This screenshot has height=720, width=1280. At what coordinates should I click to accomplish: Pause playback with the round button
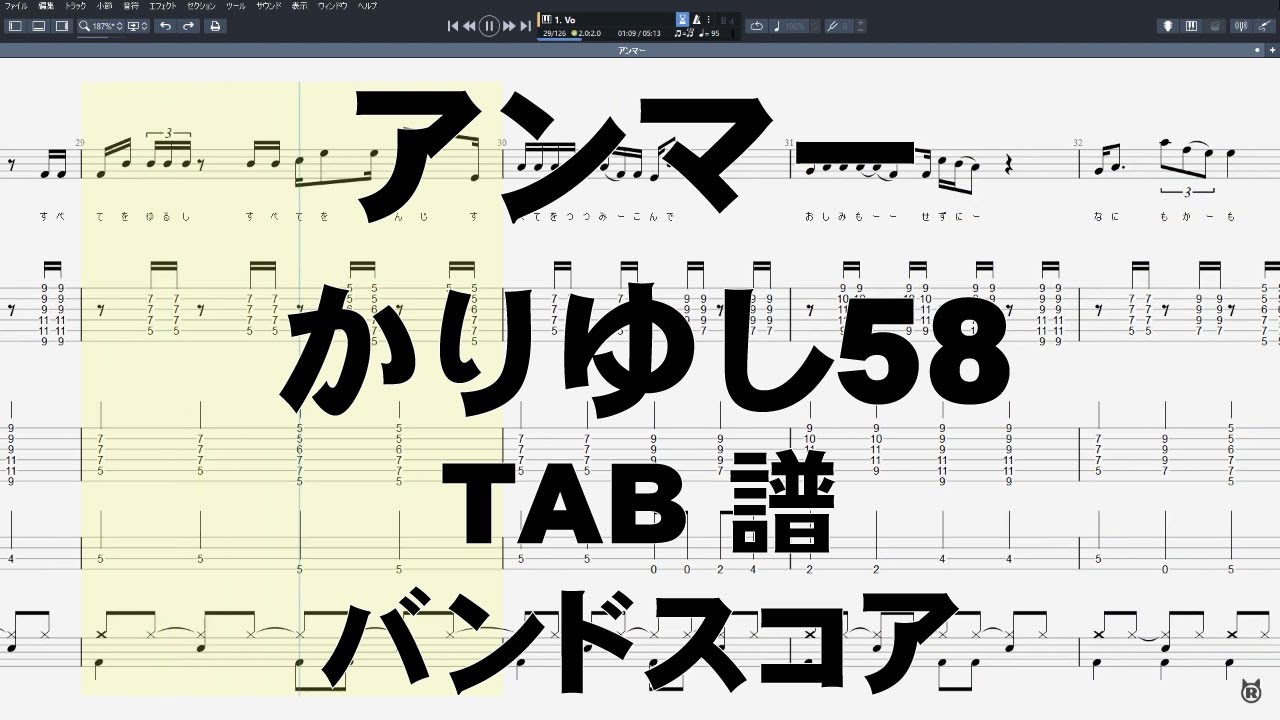[x=489, y=26]
